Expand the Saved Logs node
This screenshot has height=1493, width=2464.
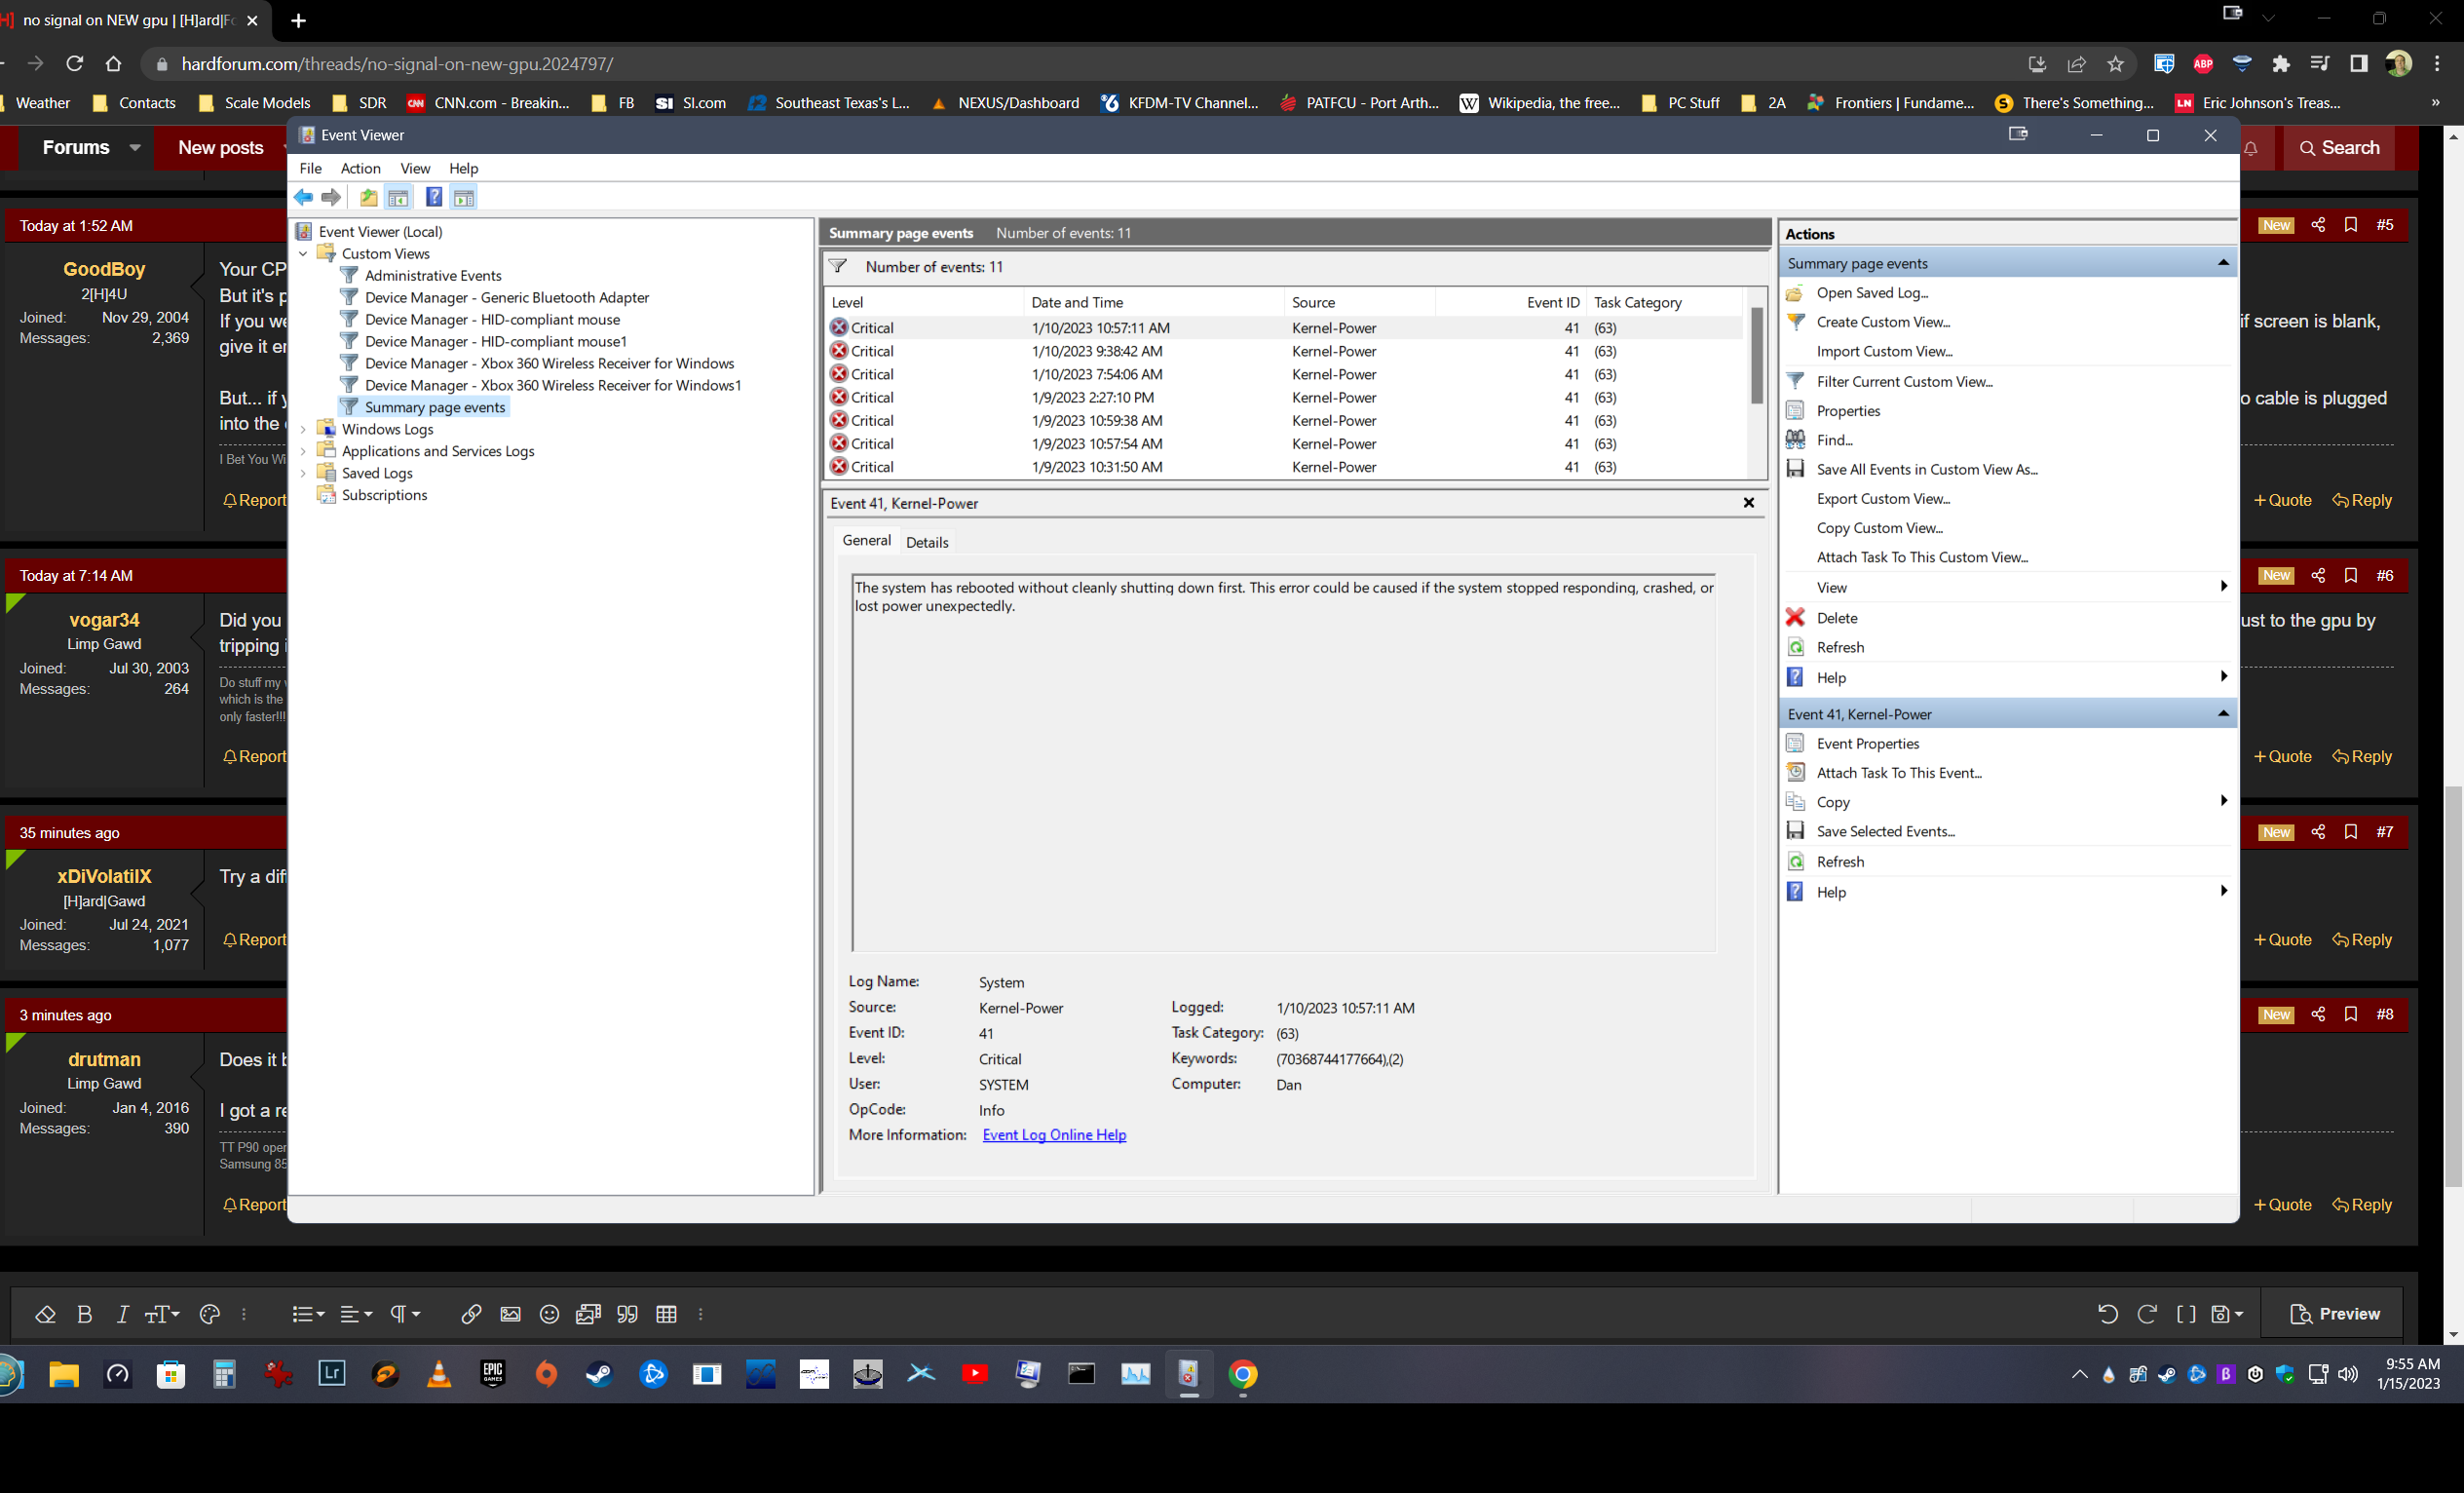(303, 473)
